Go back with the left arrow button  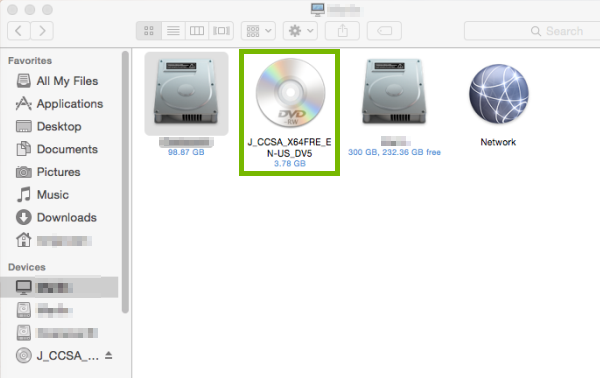pyautogui.click(x=18, y=31)
